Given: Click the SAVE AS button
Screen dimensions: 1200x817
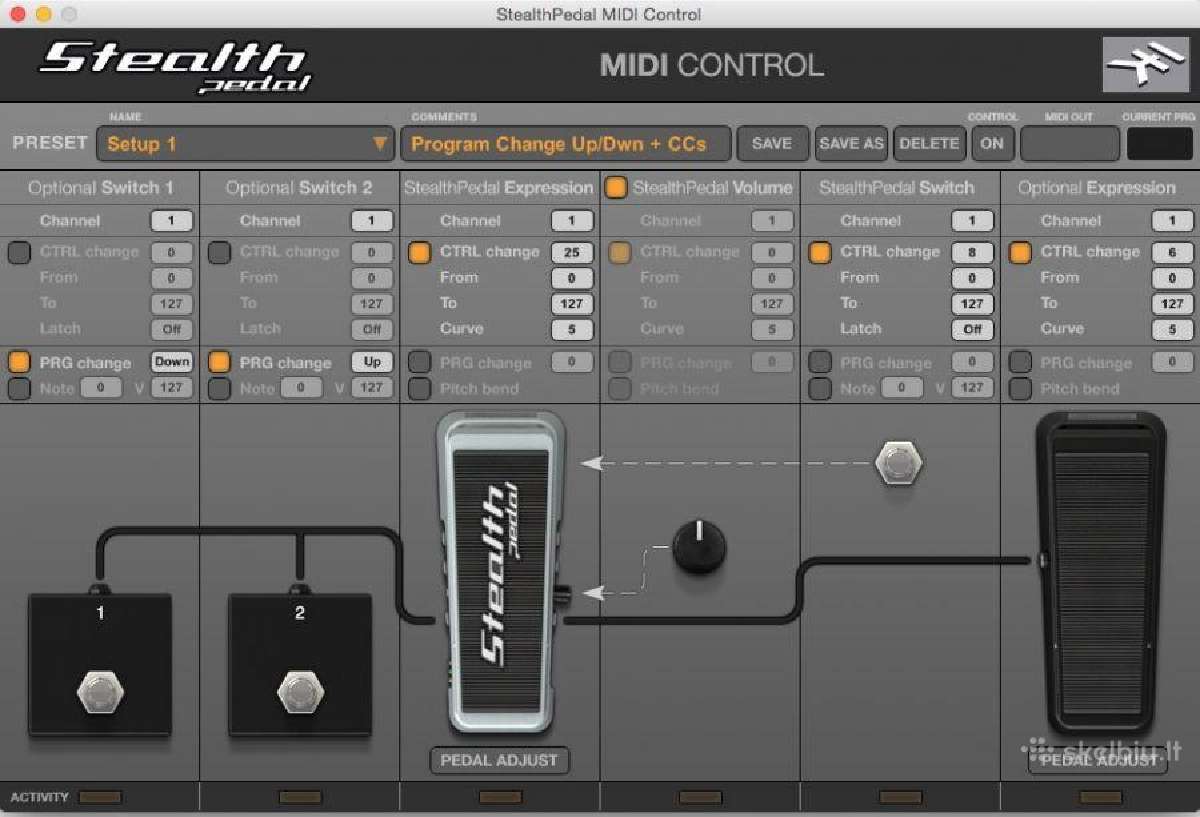Looking at the screenshot, I should pos(851,144).
